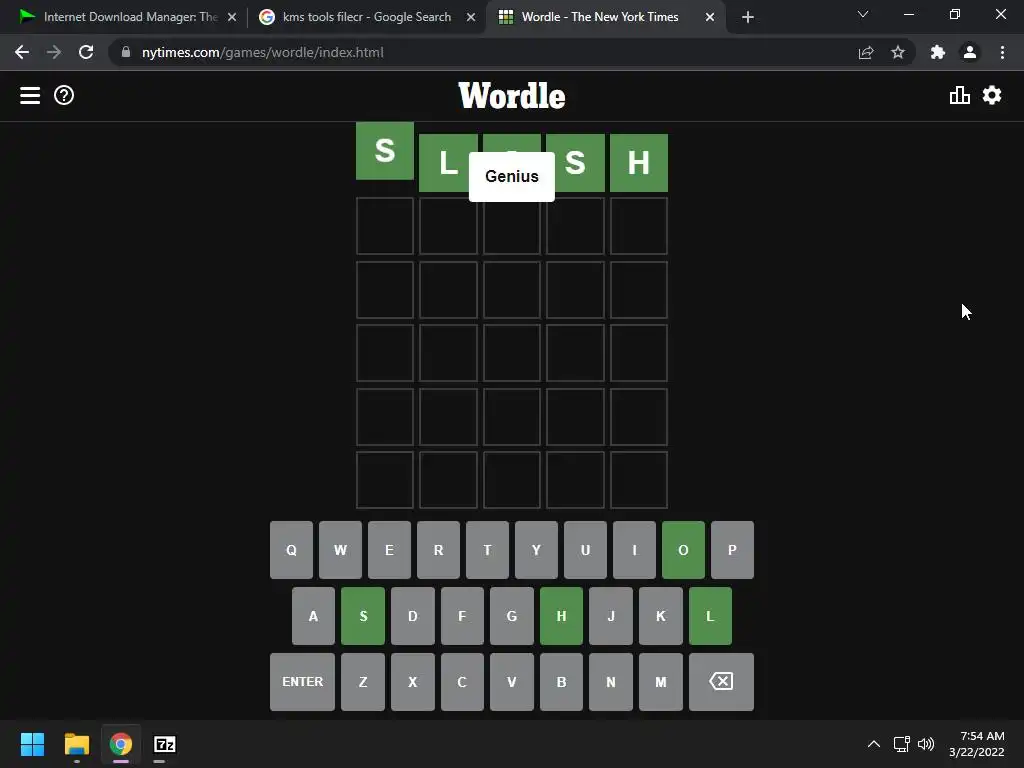The height and width of the screenshot is (768, 1024).
Task: Tap the N key on Wordle keyboard
Action: click(x=611, y=682)
